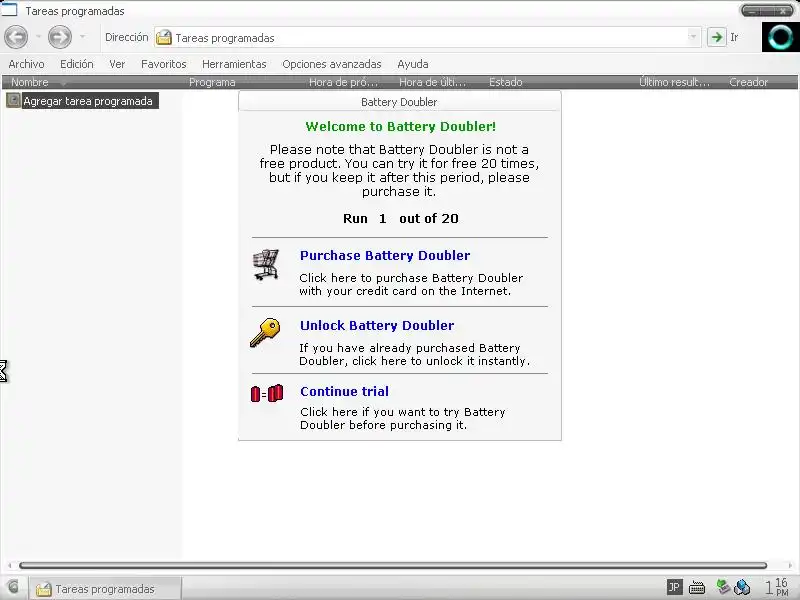The image size is (800, 600).
Task: Open the Edición menu
Action: (x=77, y=64)
